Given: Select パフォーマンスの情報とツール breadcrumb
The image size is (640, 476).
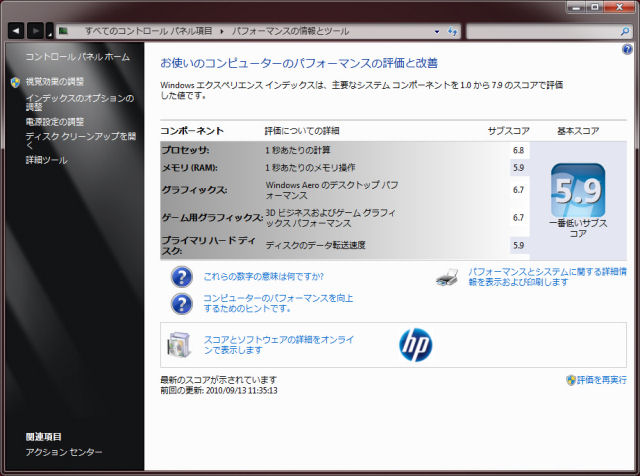Looking at the screenshot, I should tap(290, 31).
